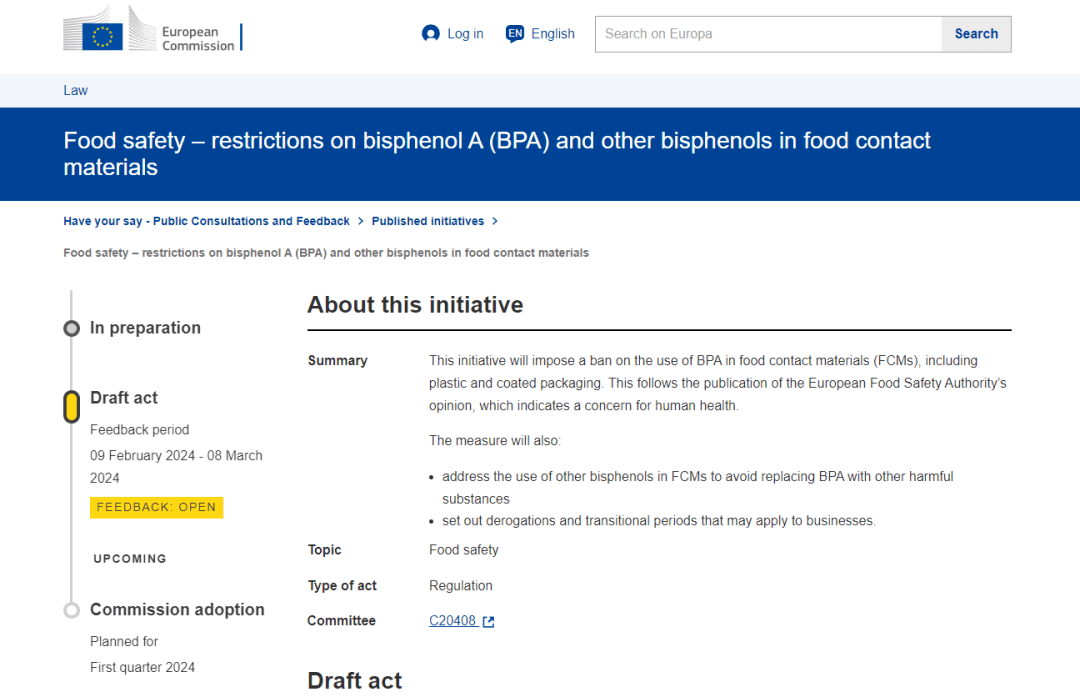The height and width of the screenshot is (697, 1080).
Task: Navigate to Published initiatives breadcrumb
Action: click(x=428, y=221)
